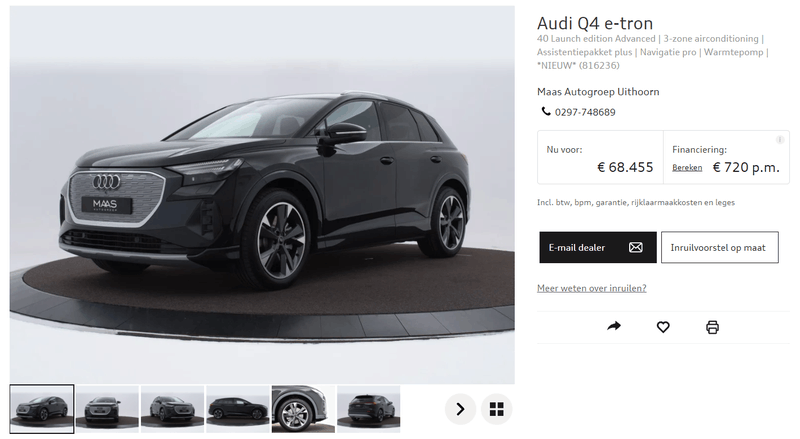Click the Bereken financing link
Screen dimensions: 800x439
[x=687, y=168]
